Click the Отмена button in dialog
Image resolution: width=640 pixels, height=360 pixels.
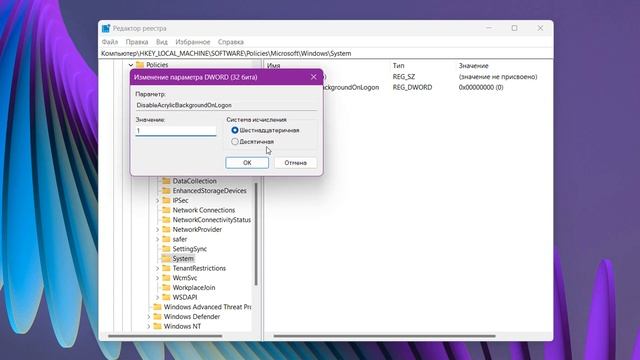coord(296,162)
